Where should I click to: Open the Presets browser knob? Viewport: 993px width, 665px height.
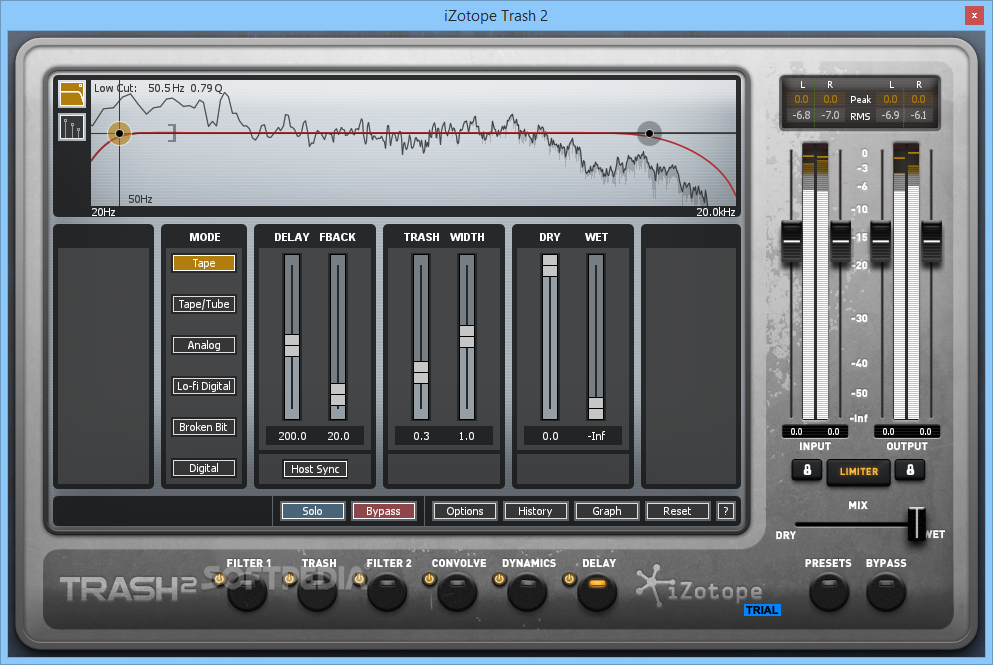pos(827,593)
